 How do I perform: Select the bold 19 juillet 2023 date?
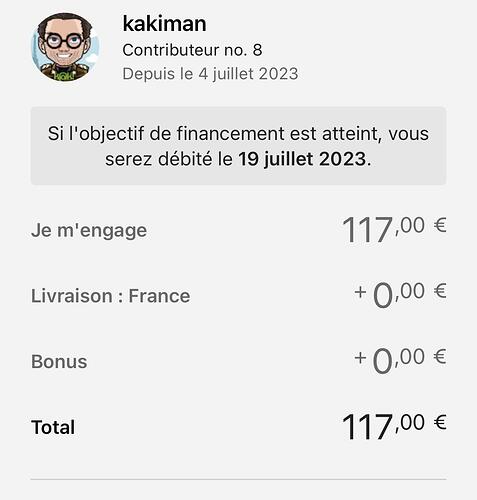[x=302, y=159]
